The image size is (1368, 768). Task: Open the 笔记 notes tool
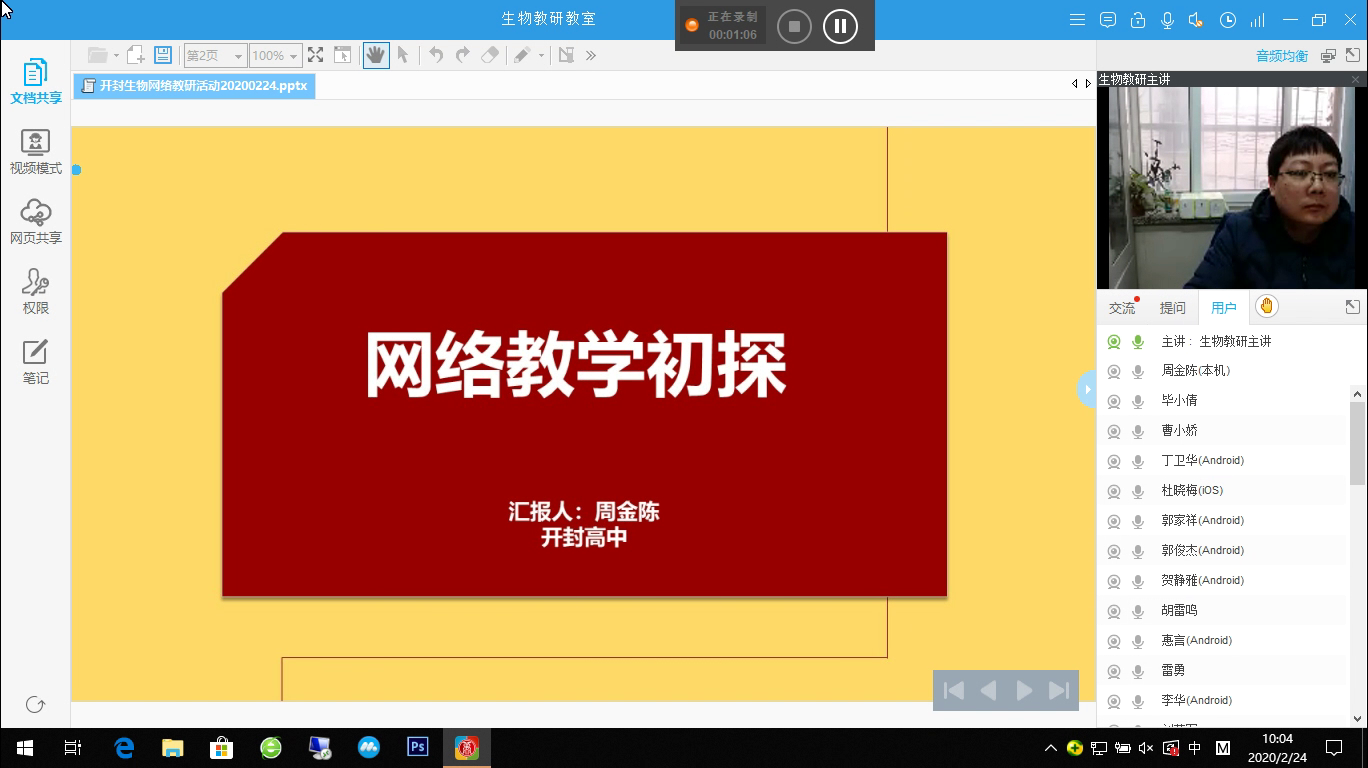point(35,362)
